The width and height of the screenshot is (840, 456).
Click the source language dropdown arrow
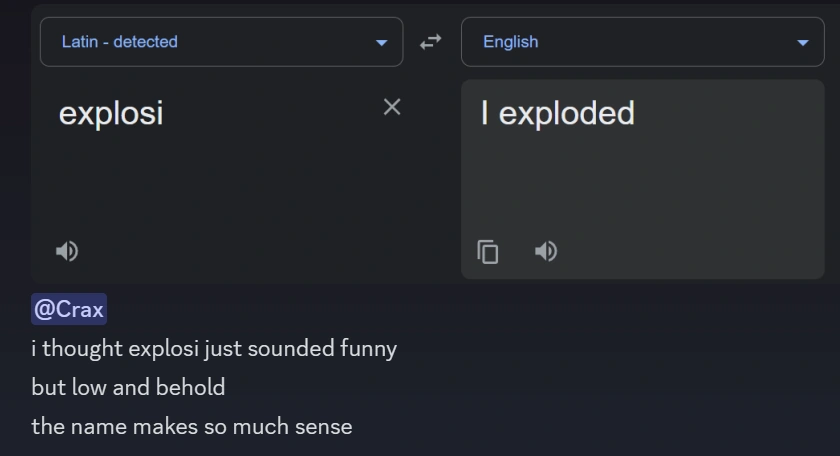click(381, 43)
